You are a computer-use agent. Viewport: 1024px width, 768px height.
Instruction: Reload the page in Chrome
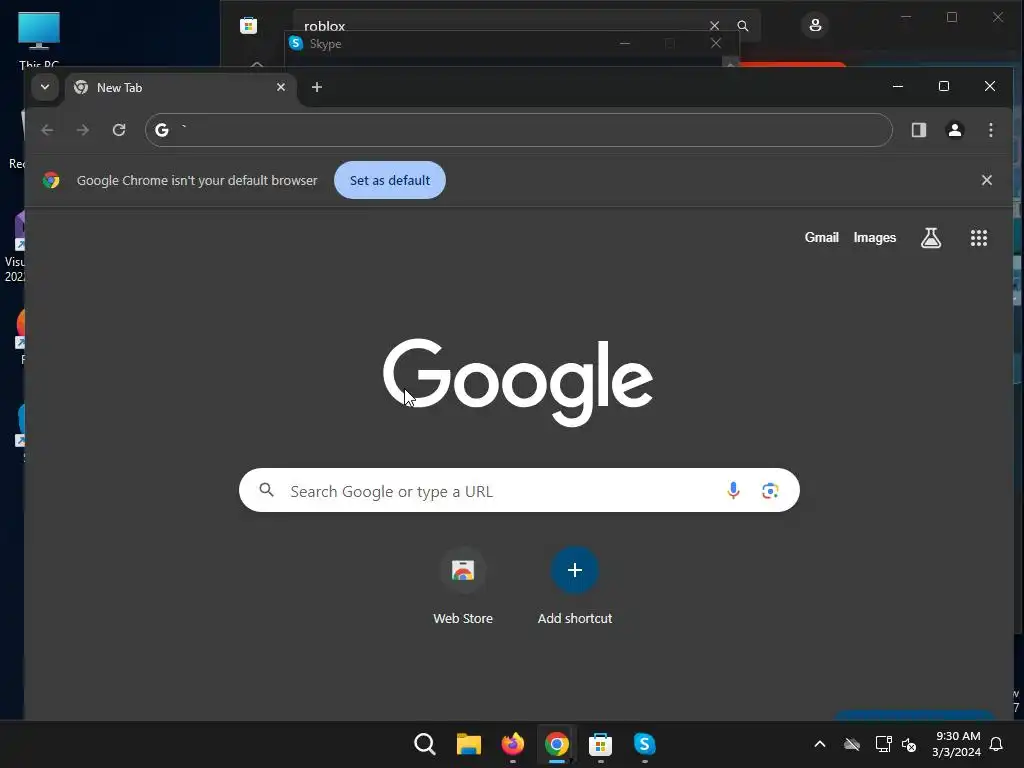click(119, 130)
